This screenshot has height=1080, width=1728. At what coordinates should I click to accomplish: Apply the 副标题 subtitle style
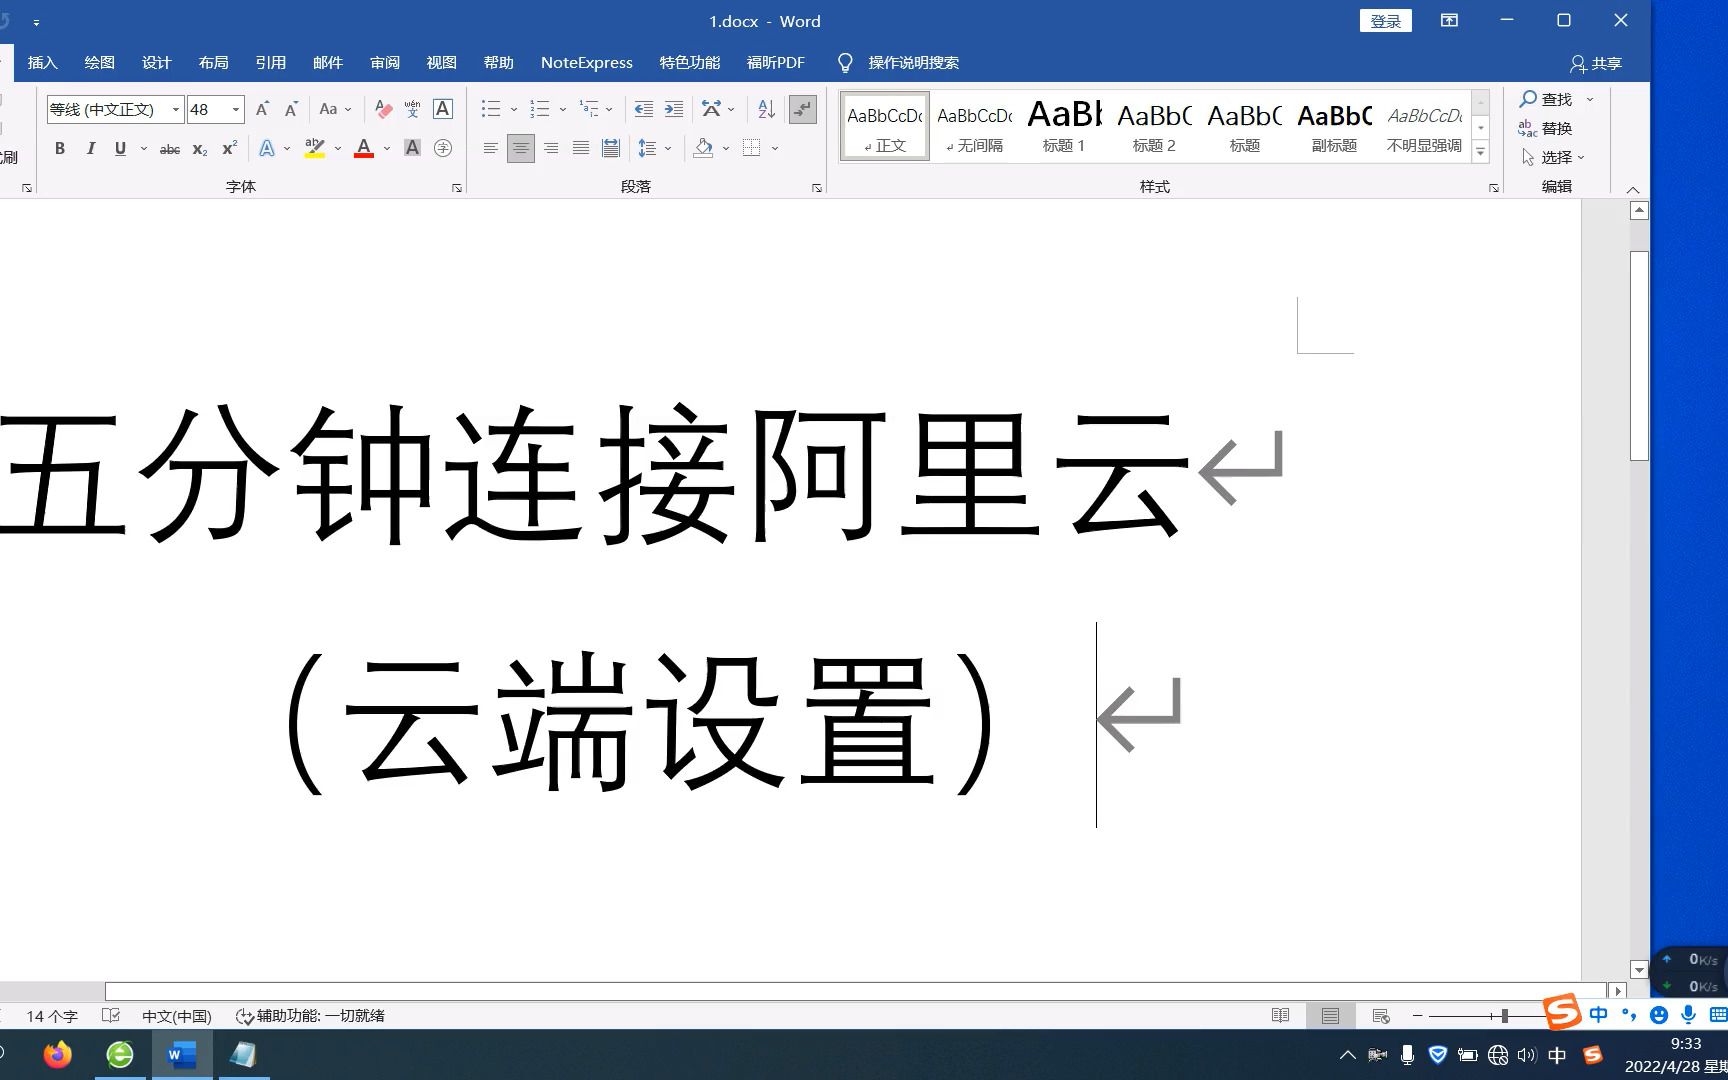tap(1335, 126)
